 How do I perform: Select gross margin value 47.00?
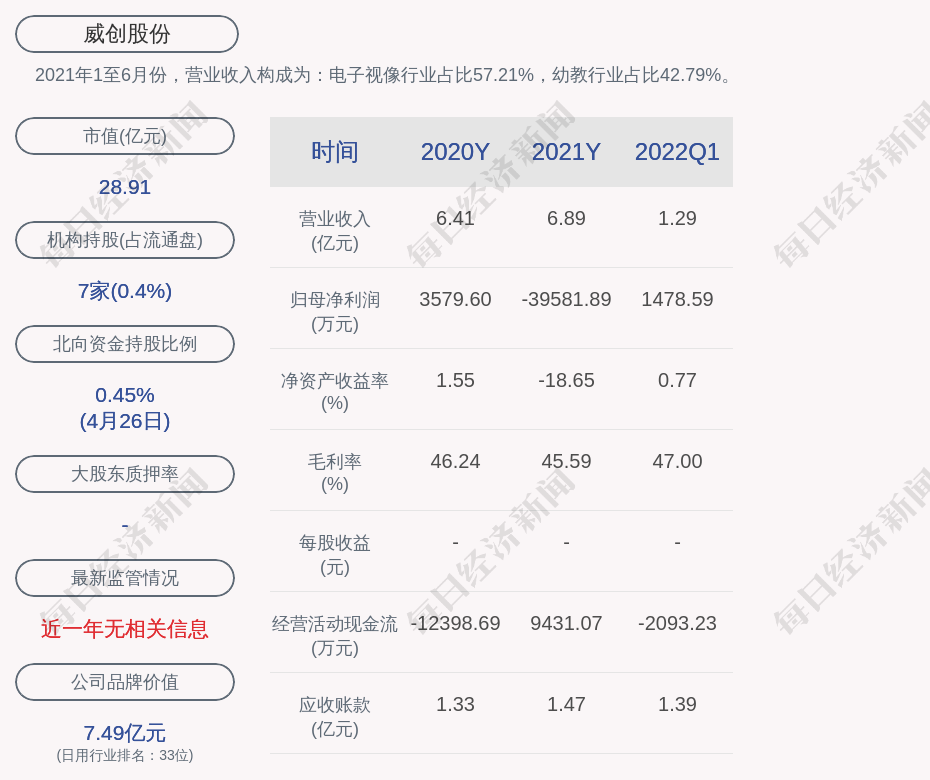(677, 461)
